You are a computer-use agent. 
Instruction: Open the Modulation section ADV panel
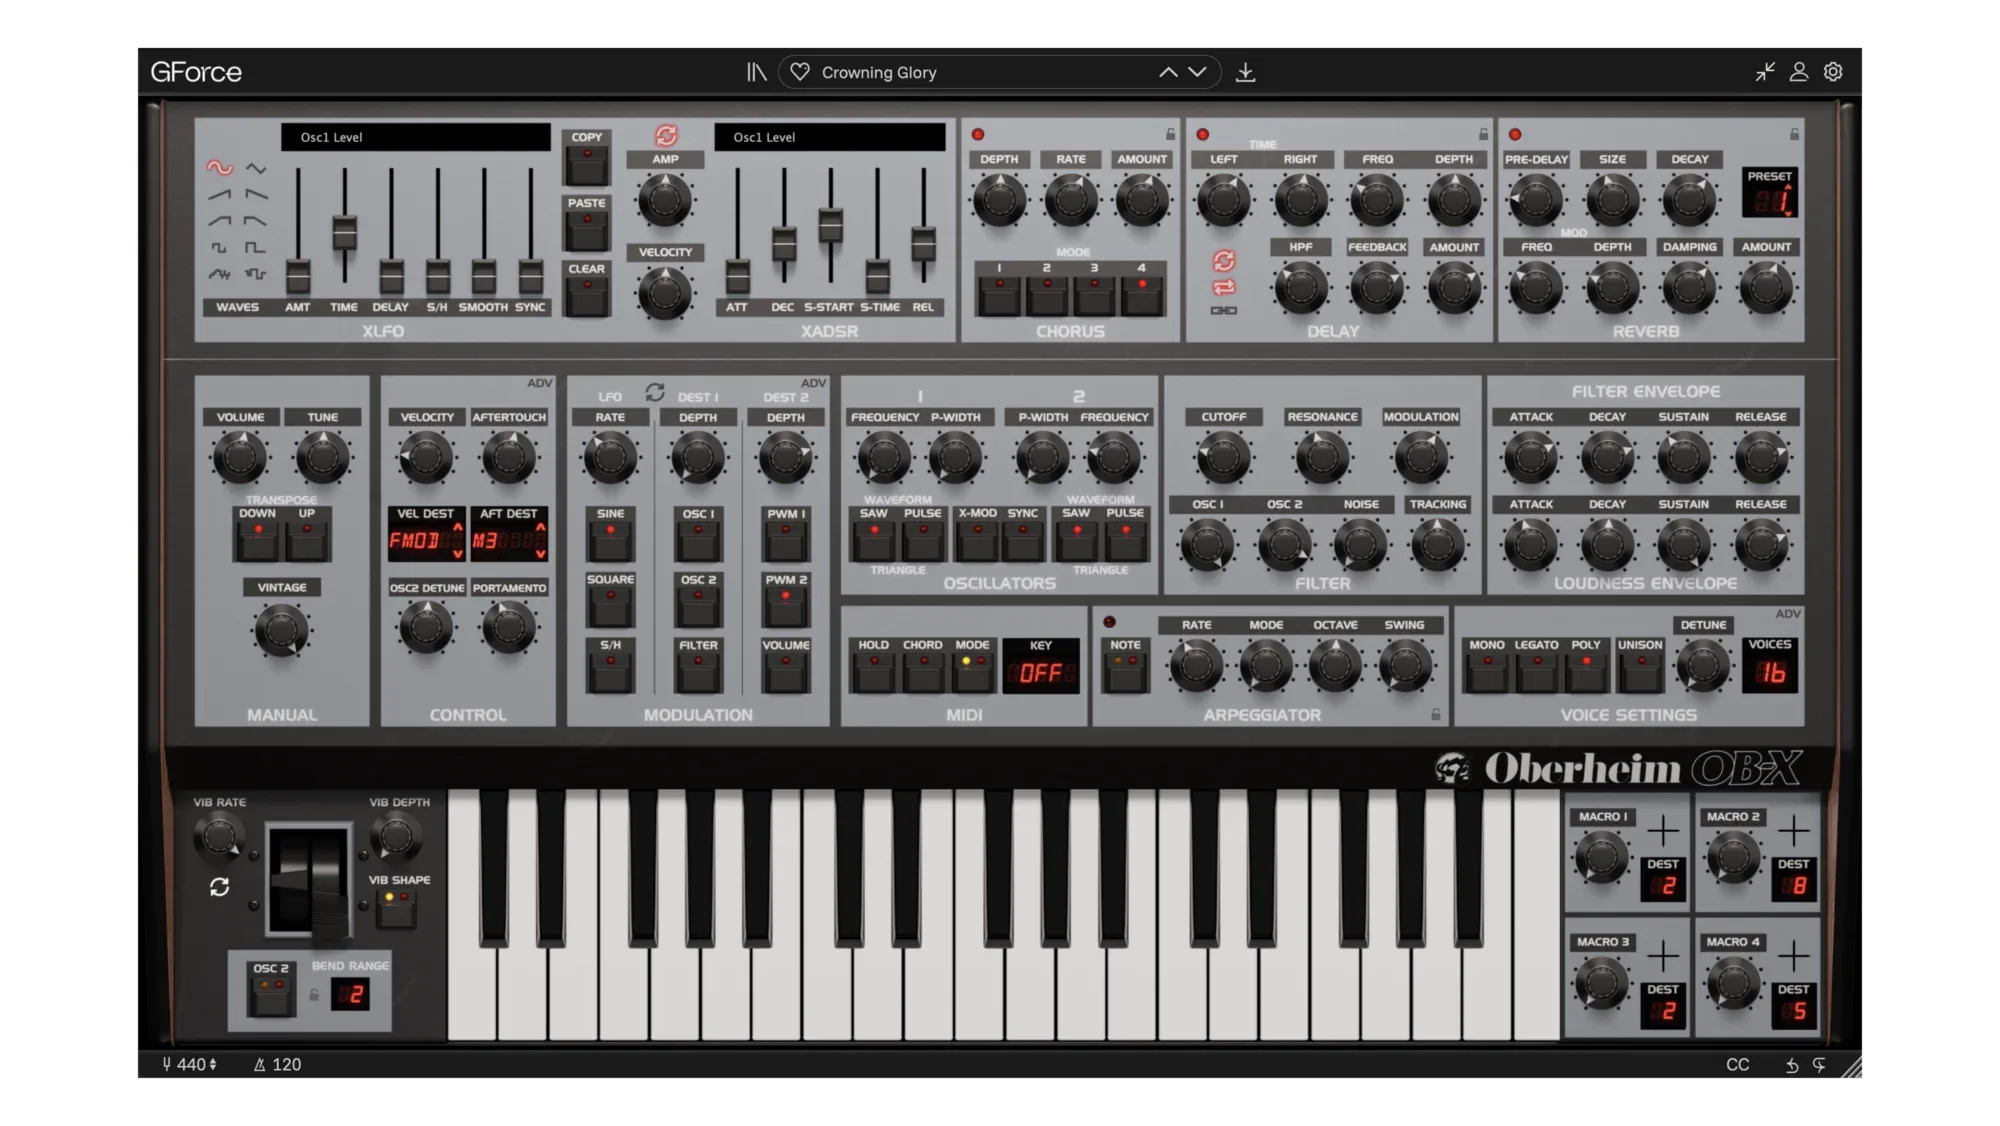coord(813,383)
